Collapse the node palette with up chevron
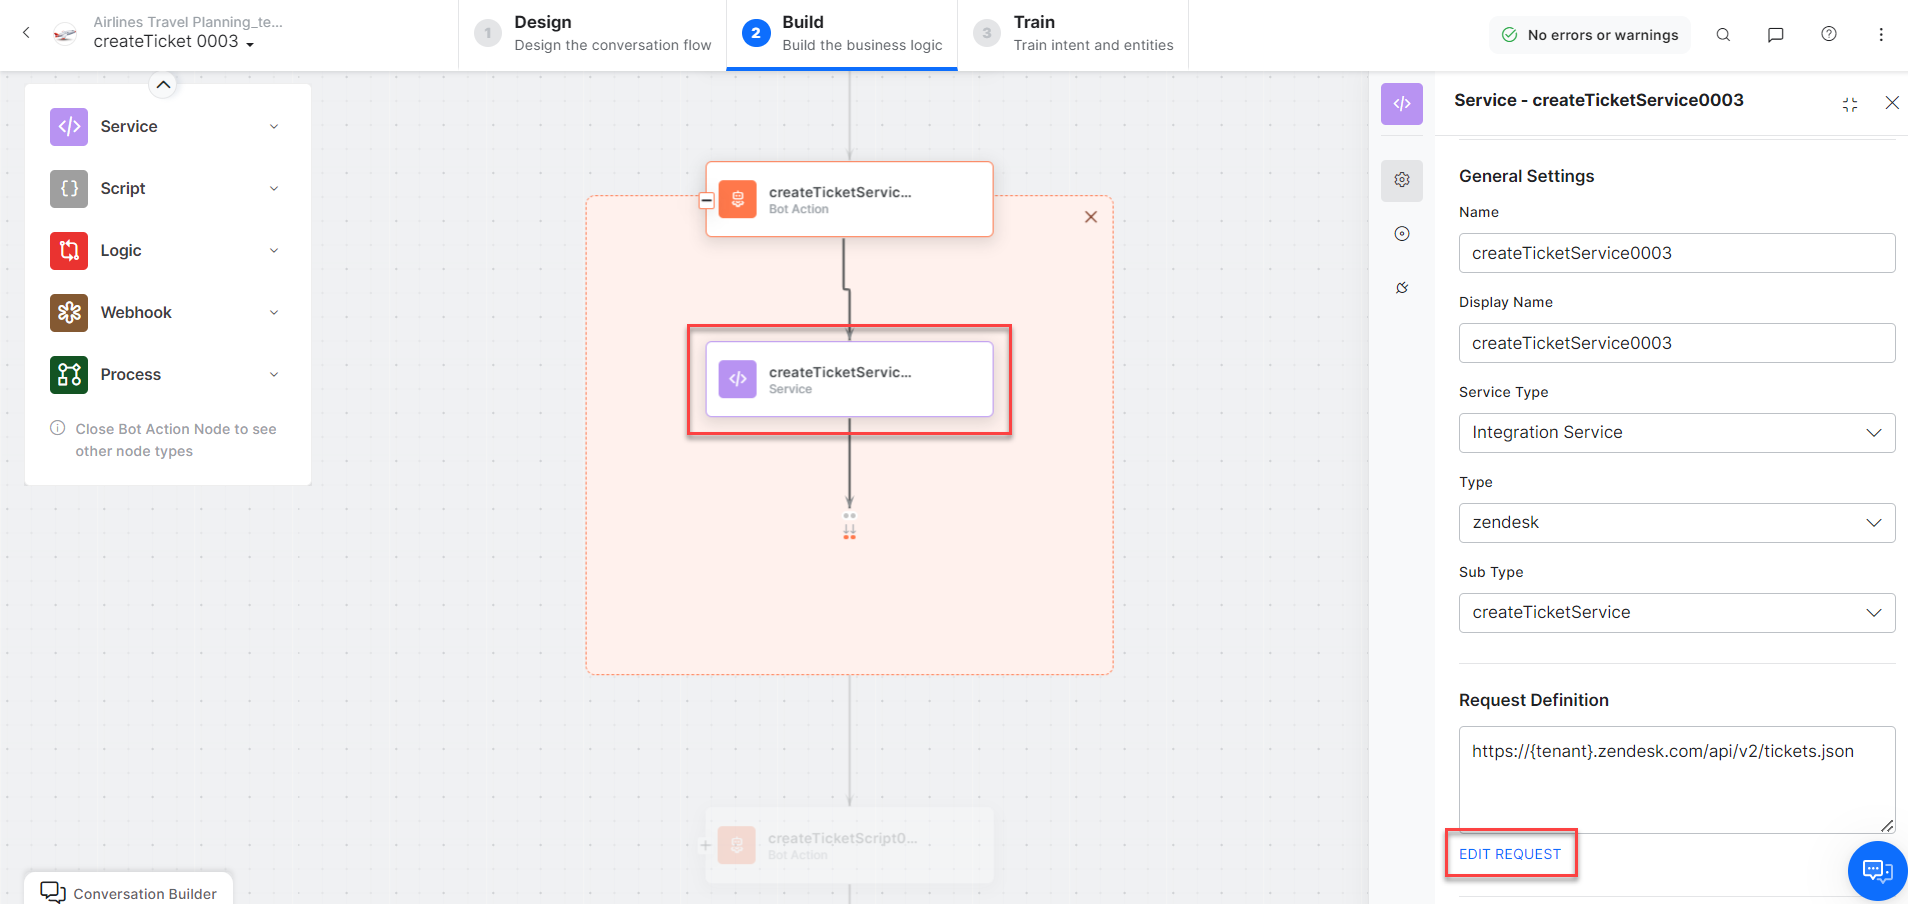 [x=164, y=85]
